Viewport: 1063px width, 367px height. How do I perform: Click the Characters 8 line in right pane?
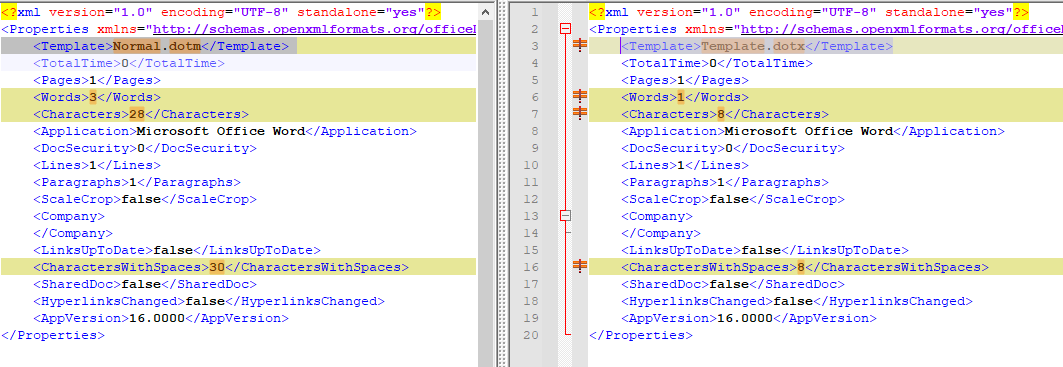[x=725, y=114]
